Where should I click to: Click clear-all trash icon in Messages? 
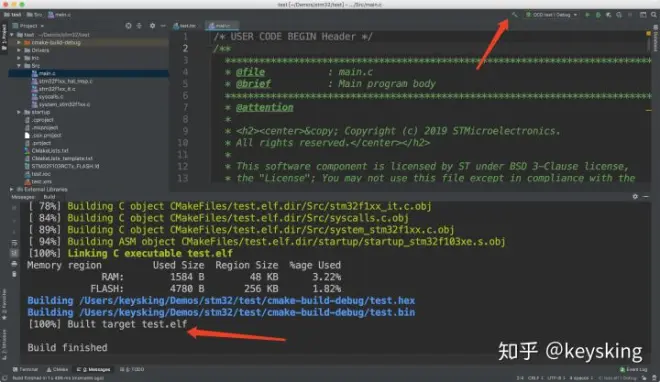point(14,274)
